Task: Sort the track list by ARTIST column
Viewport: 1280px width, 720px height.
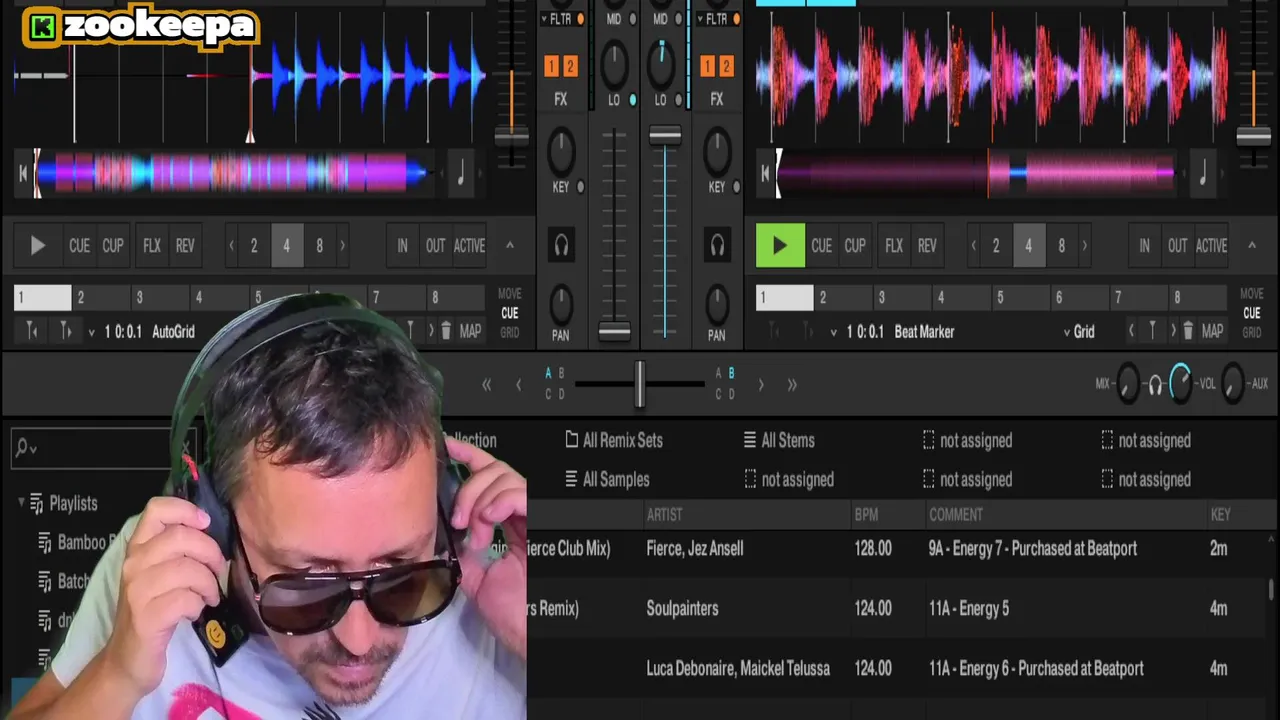Action: click(x=665, y=514)
